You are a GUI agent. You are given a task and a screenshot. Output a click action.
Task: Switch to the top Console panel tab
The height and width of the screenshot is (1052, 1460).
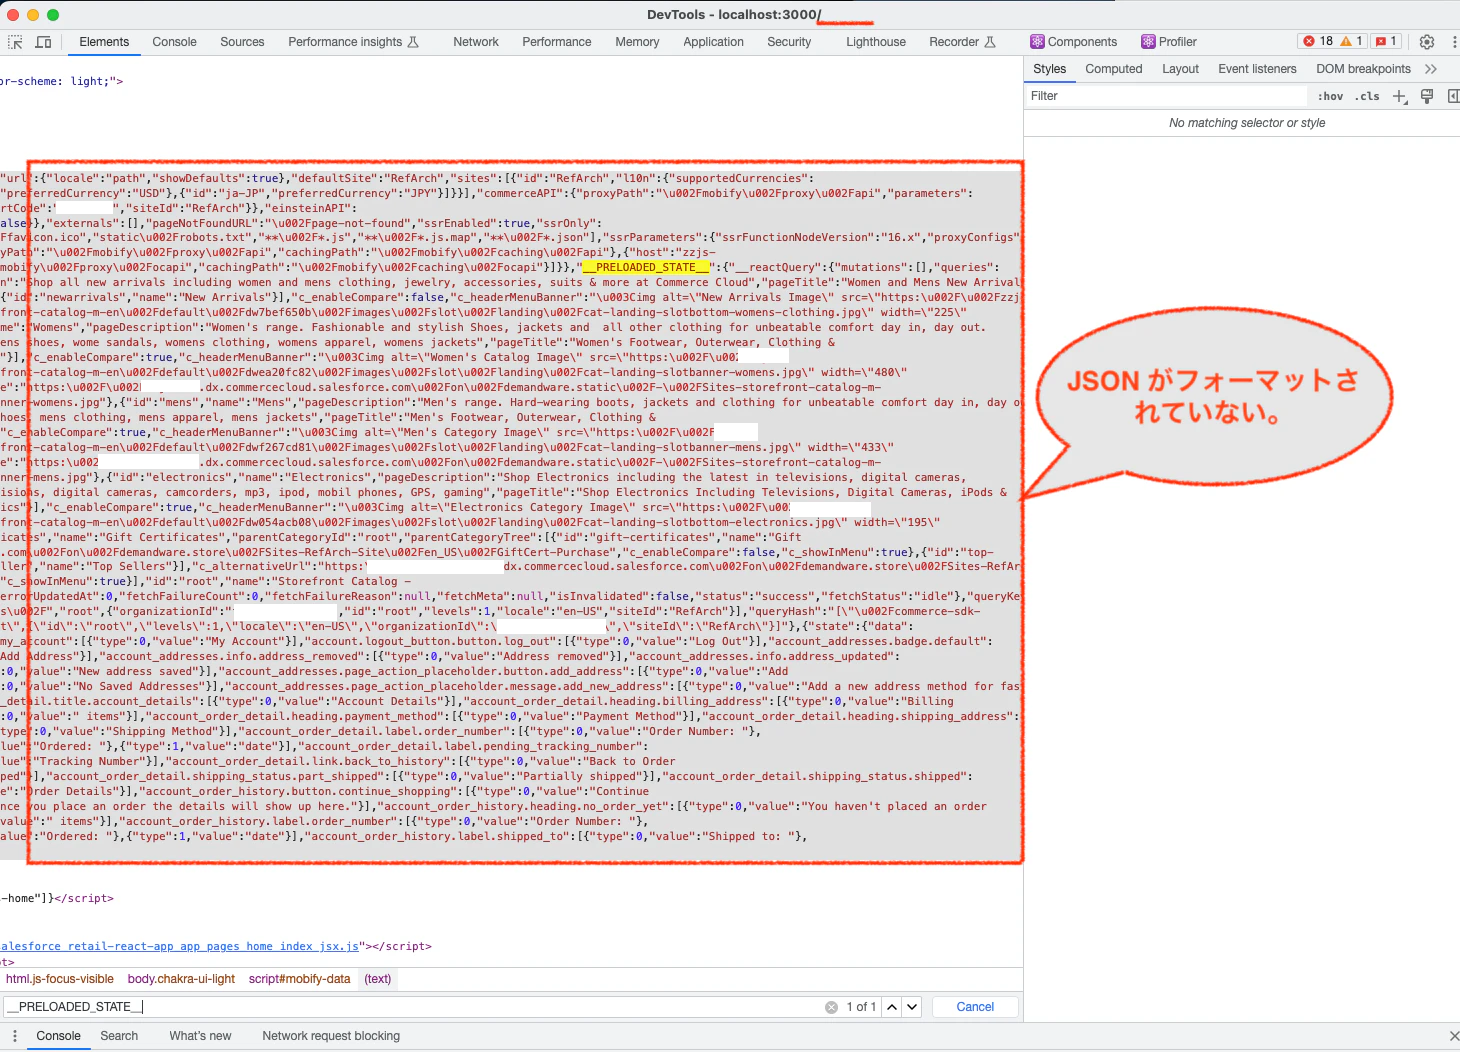(175, 42)
